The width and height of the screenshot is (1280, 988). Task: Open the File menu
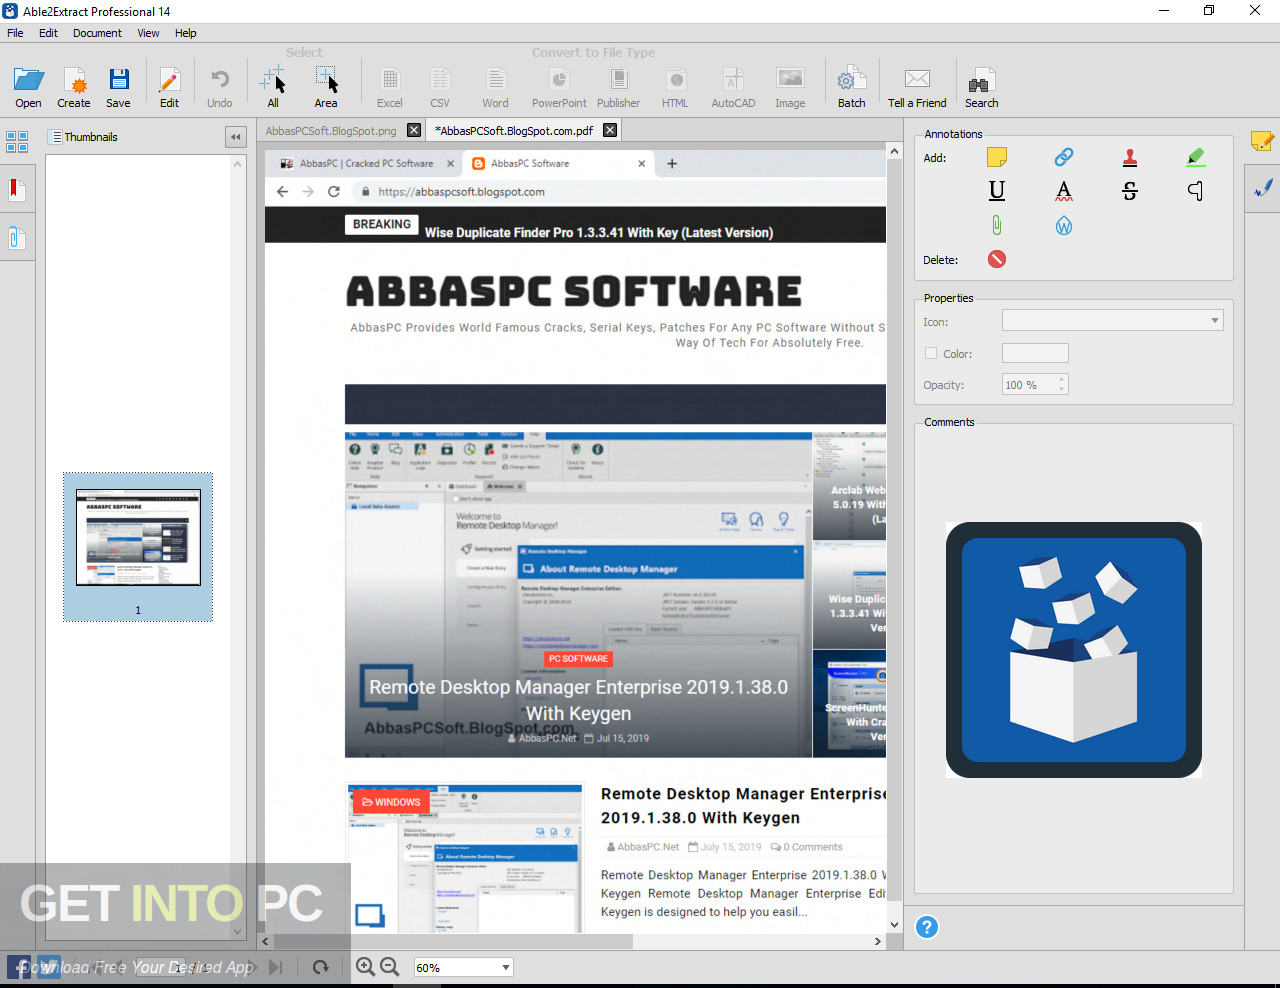pos(15,33)
